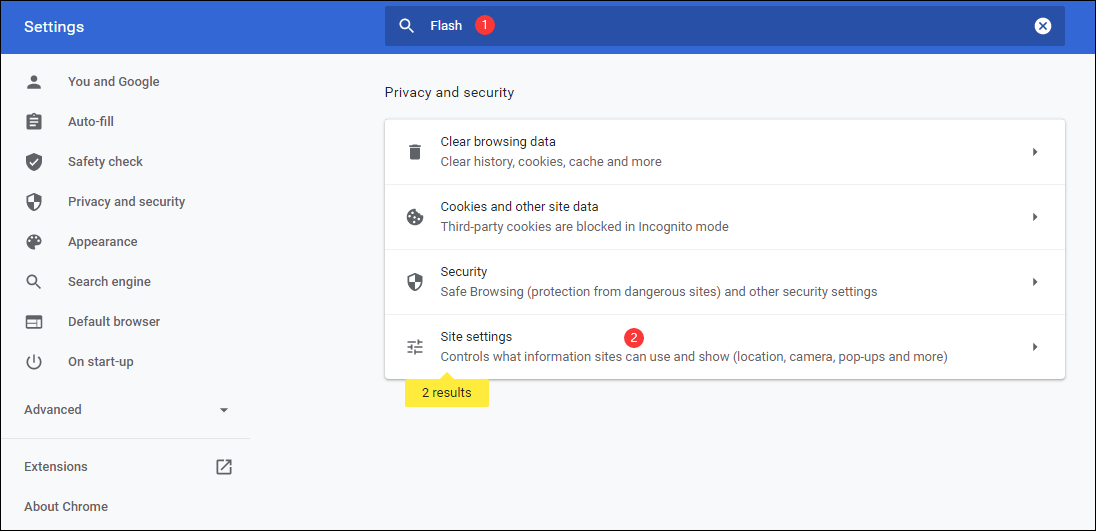
Task: Click the sliders icon for Site settings
Action: pos(415,347)
